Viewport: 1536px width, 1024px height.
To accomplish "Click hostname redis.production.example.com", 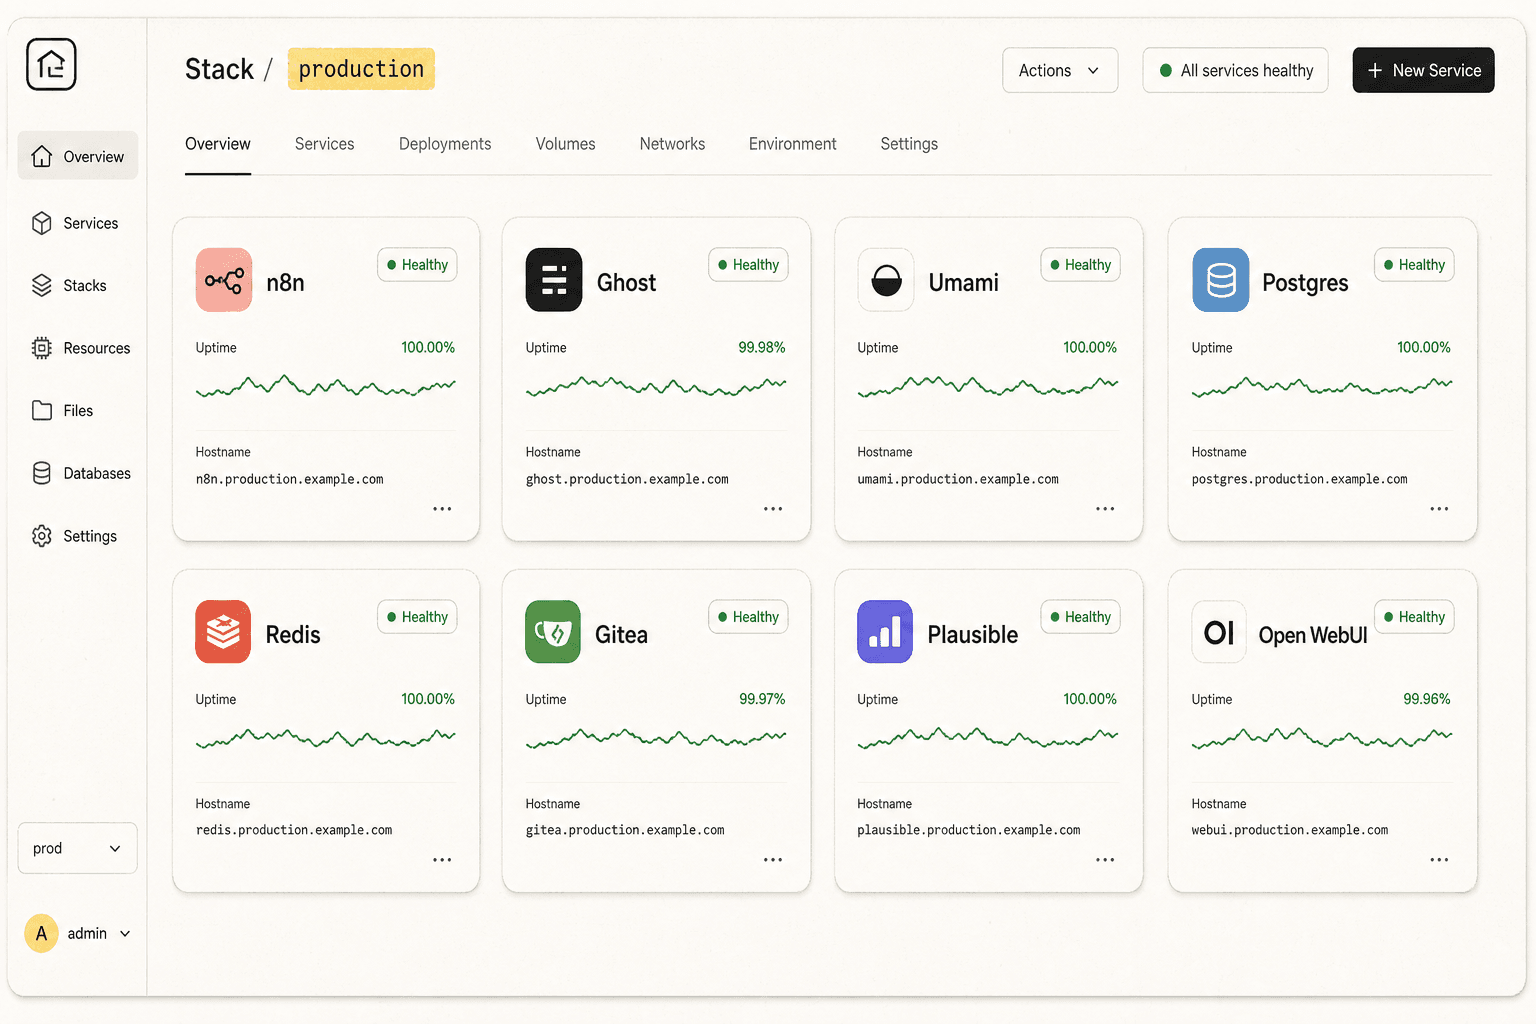I will click(x=294, y=830).
